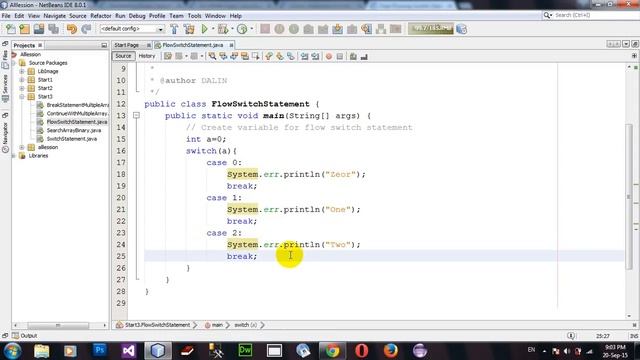Viewport: 640px width, 360px height.
Task: Select the FlowSwitchStatement.java editor tab
Action: point(193,45)
